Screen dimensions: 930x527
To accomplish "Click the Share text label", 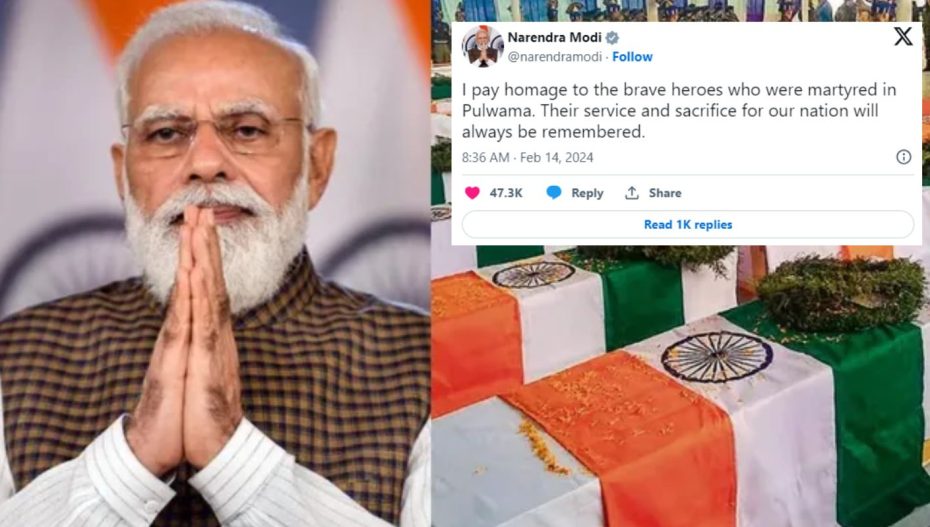I will tap(665, 193).
